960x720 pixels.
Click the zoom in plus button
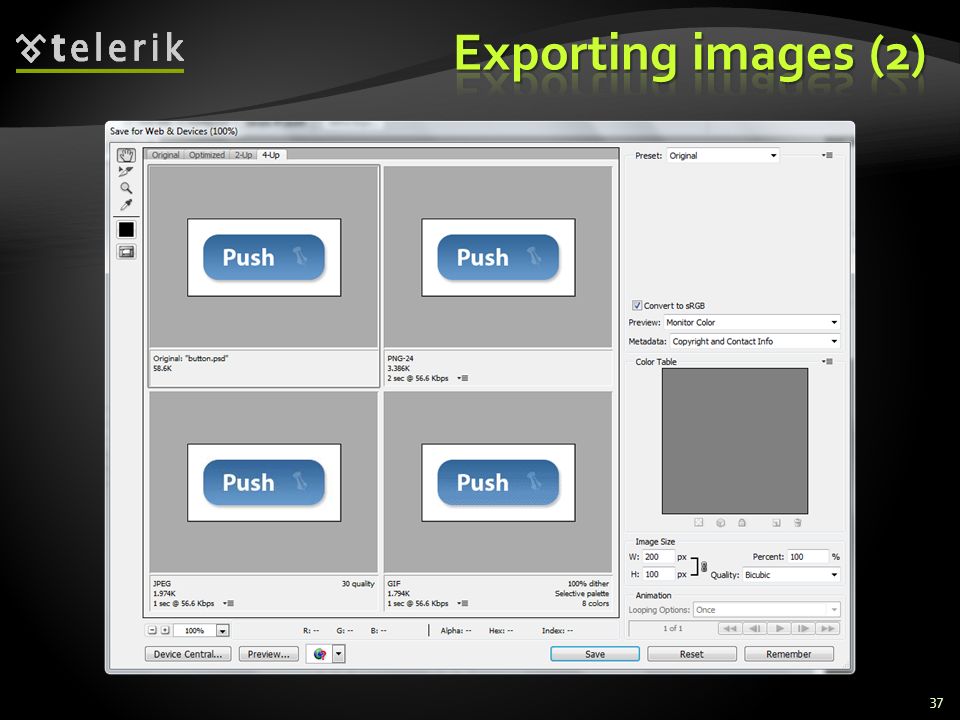click(165, 630)
